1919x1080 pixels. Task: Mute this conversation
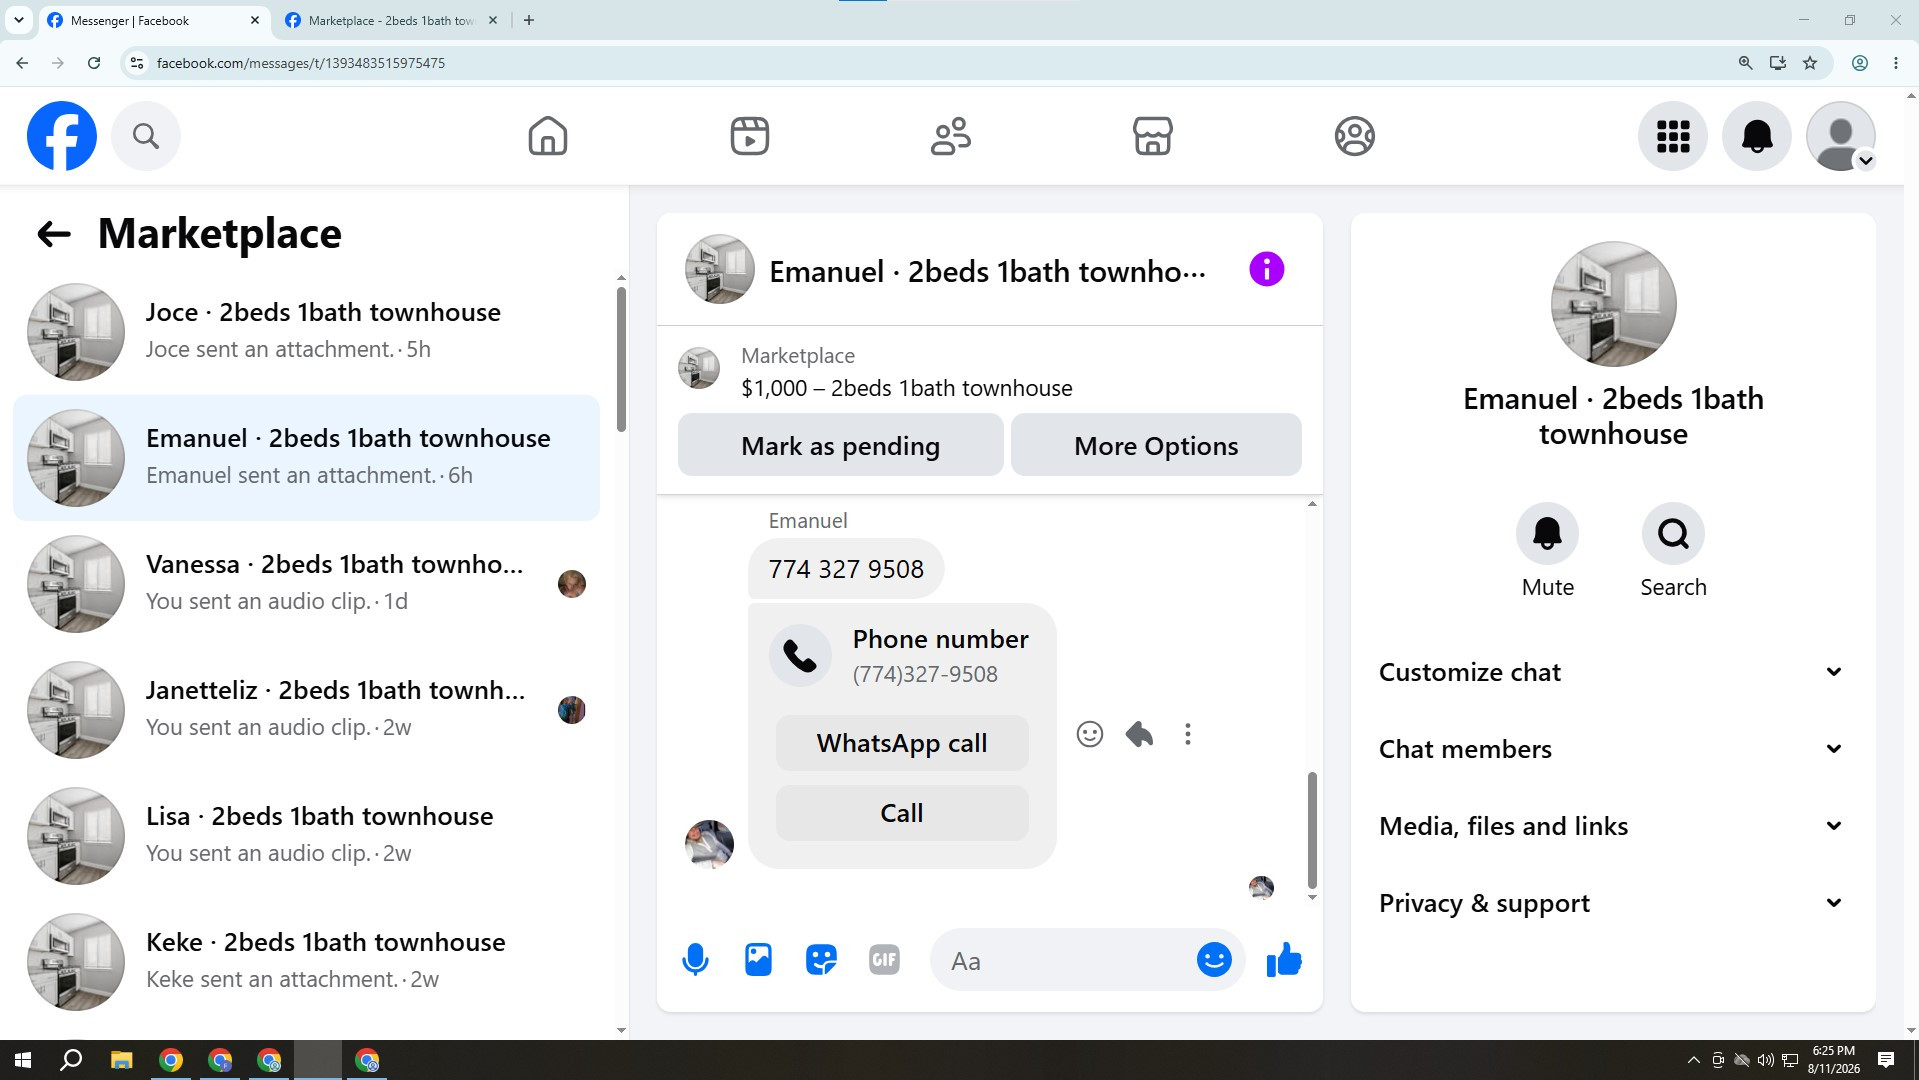[x=1548, y=534]
